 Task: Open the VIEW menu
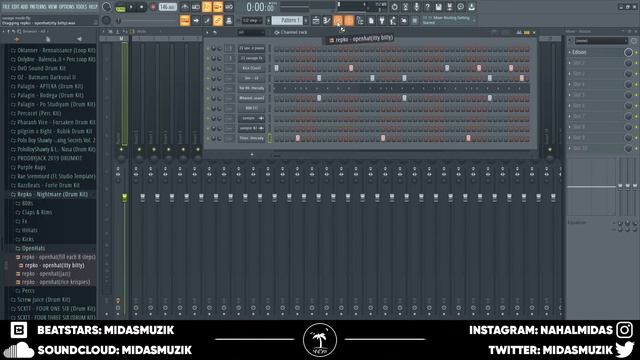point(53,7)
